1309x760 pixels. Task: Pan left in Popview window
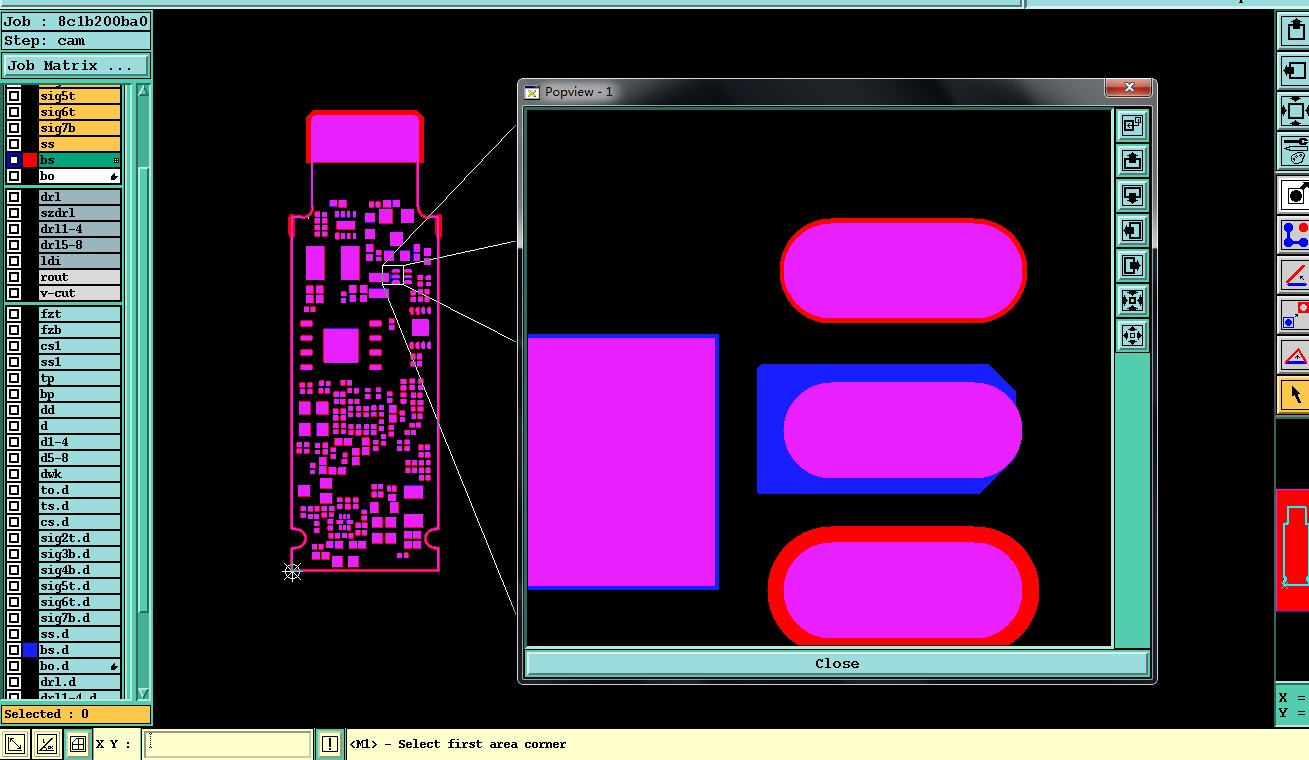1132,230
